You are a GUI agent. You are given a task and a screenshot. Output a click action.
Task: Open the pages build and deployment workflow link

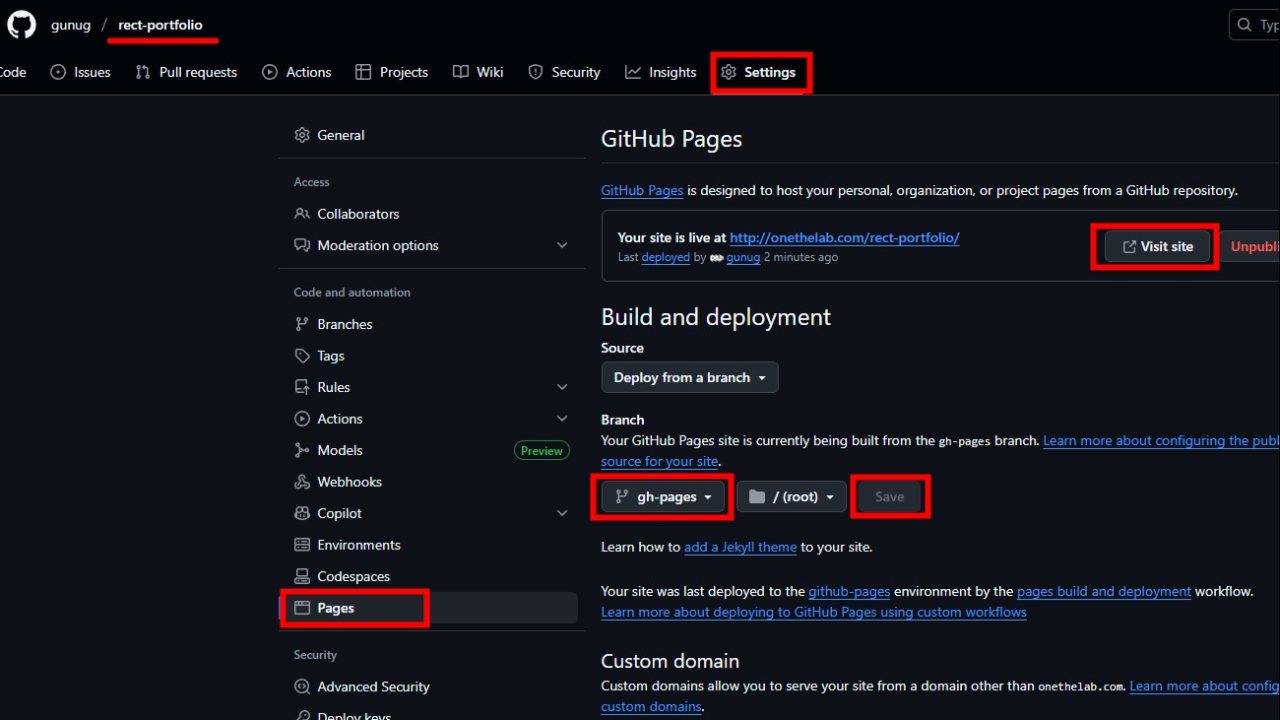(x=1104, y=591)
